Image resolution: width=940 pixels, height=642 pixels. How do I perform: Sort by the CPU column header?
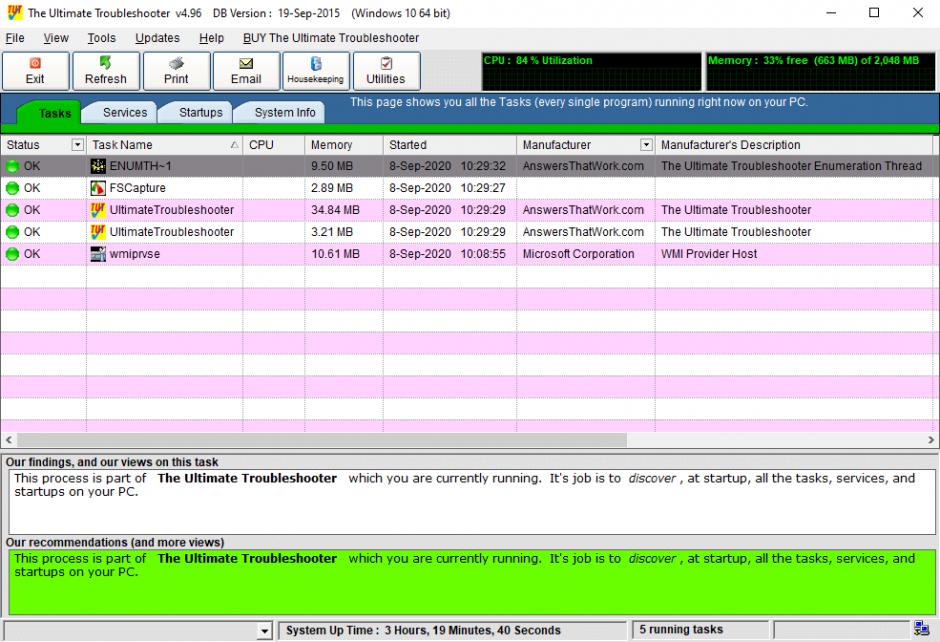[274, 144]
